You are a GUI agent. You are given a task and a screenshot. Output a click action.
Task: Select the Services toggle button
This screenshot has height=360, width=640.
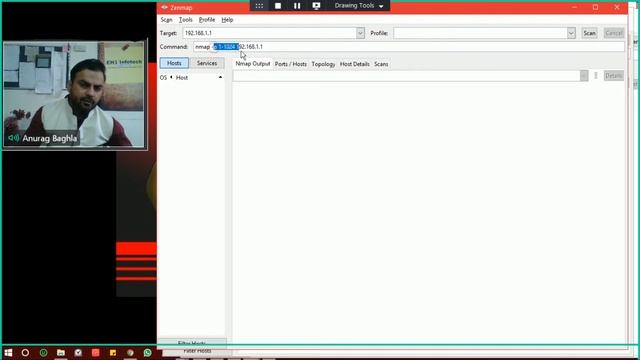point(207,63)
